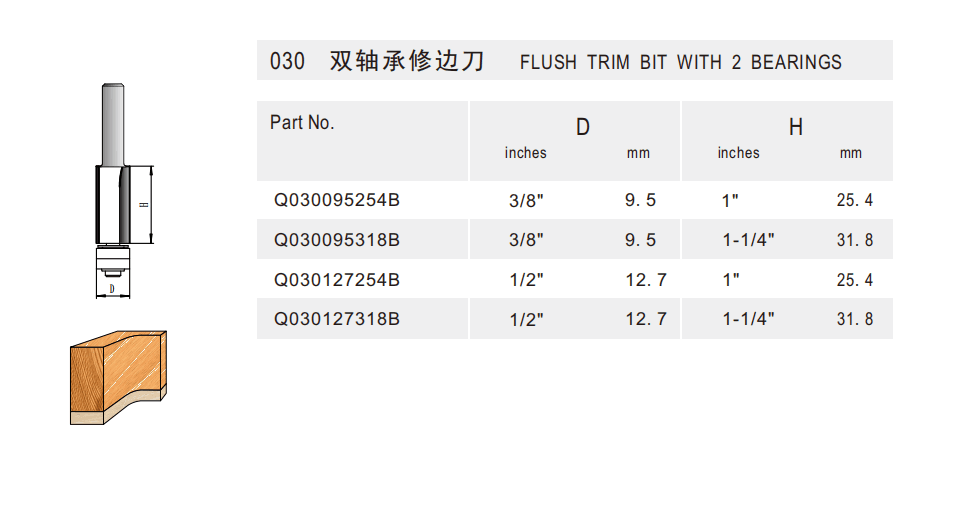Select the H column header in table
Image resolution: width=962 pixels, height=516 pixels.
[796, 127]
